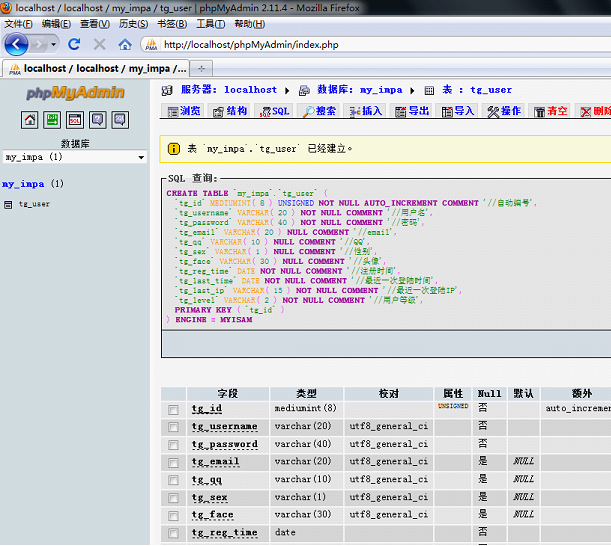Image resolution: width=611 pixels, height=546 pixels.
Task: Click the my_impa database link in sidebar
Action: 23,184
